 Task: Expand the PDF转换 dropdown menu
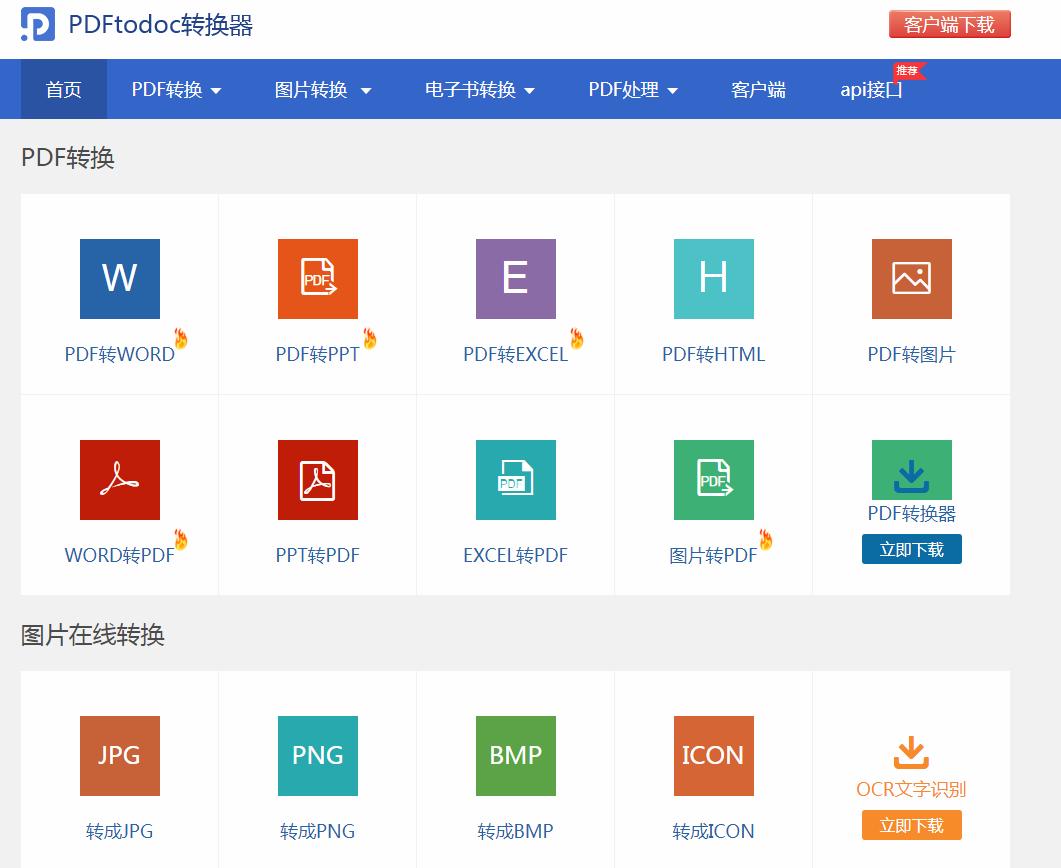[x=175, y=89]
